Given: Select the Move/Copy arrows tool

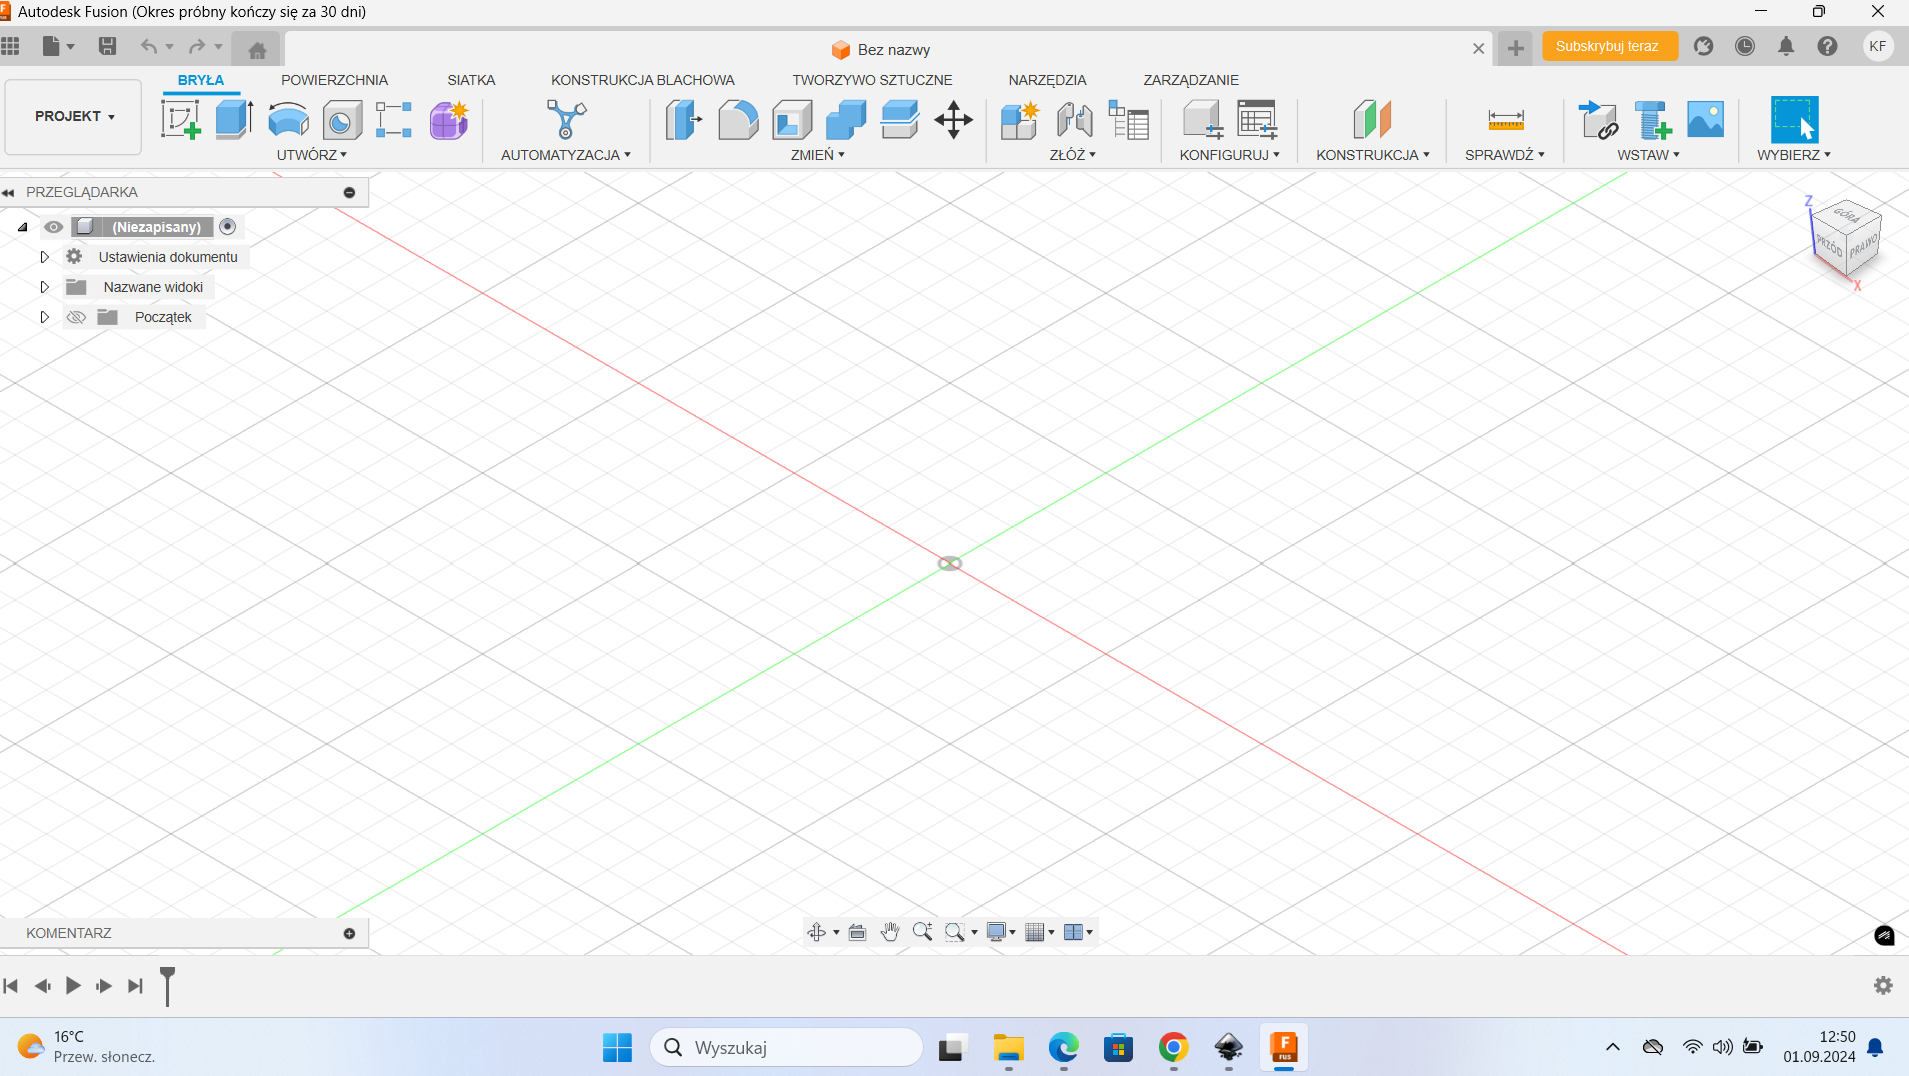Looking at the screenshot, I should pos(954,120).
